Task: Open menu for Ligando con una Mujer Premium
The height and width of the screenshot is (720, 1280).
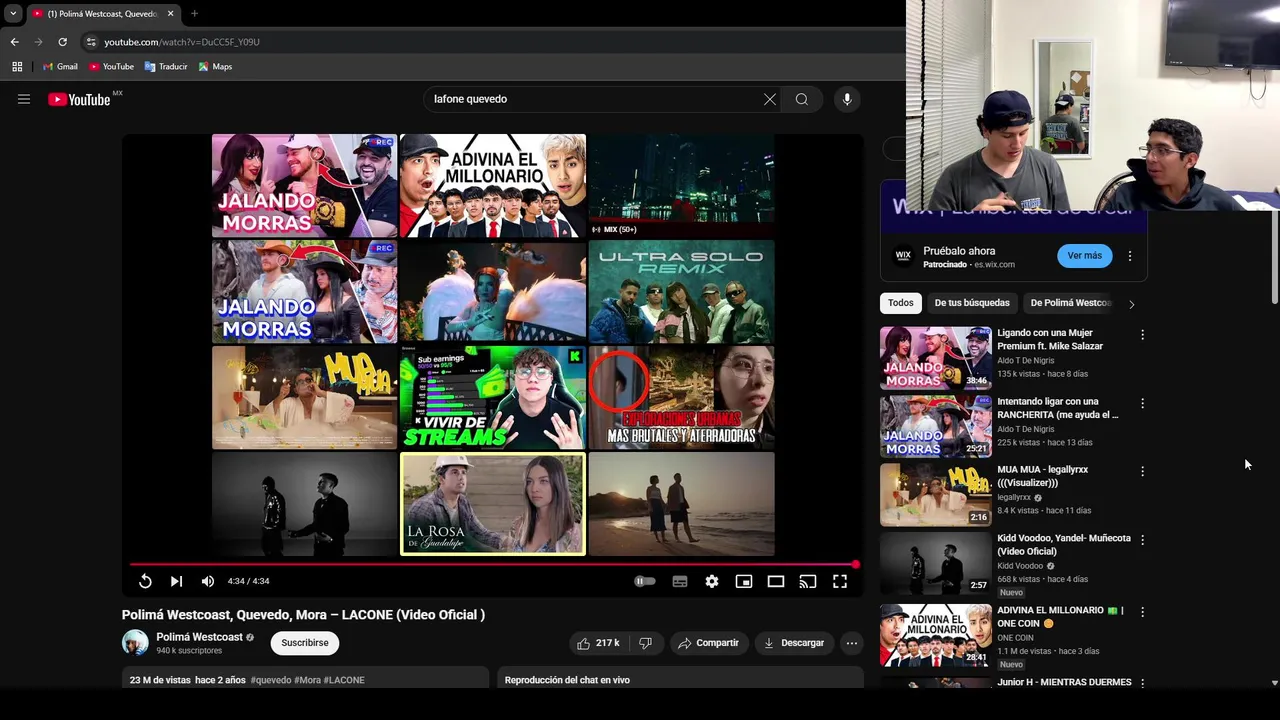Action: [1142, 335]
